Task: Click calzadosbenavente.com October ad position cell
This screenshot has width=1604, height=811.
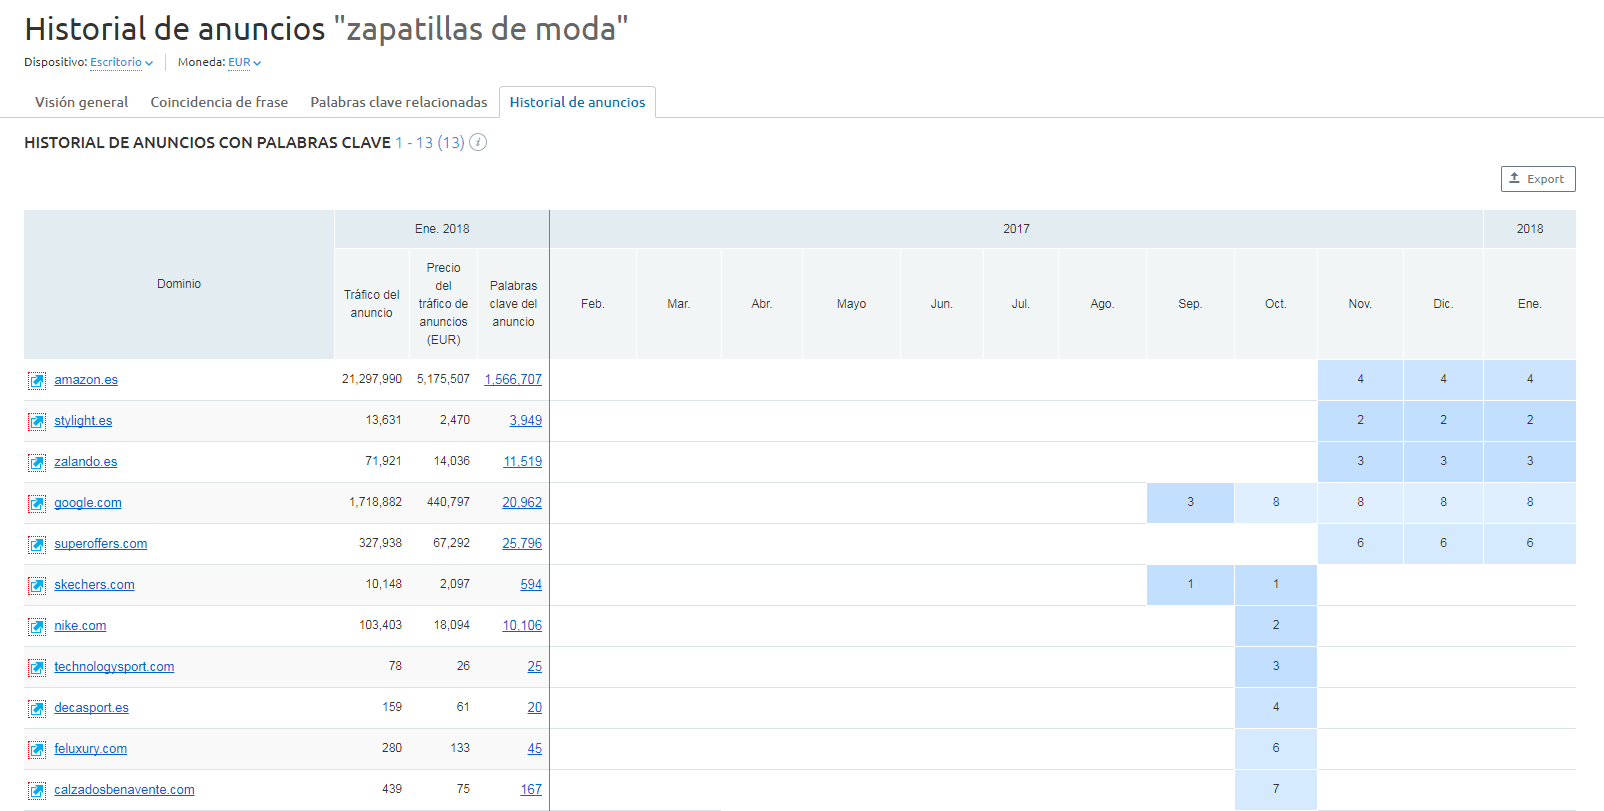Action: [1276, 790]
